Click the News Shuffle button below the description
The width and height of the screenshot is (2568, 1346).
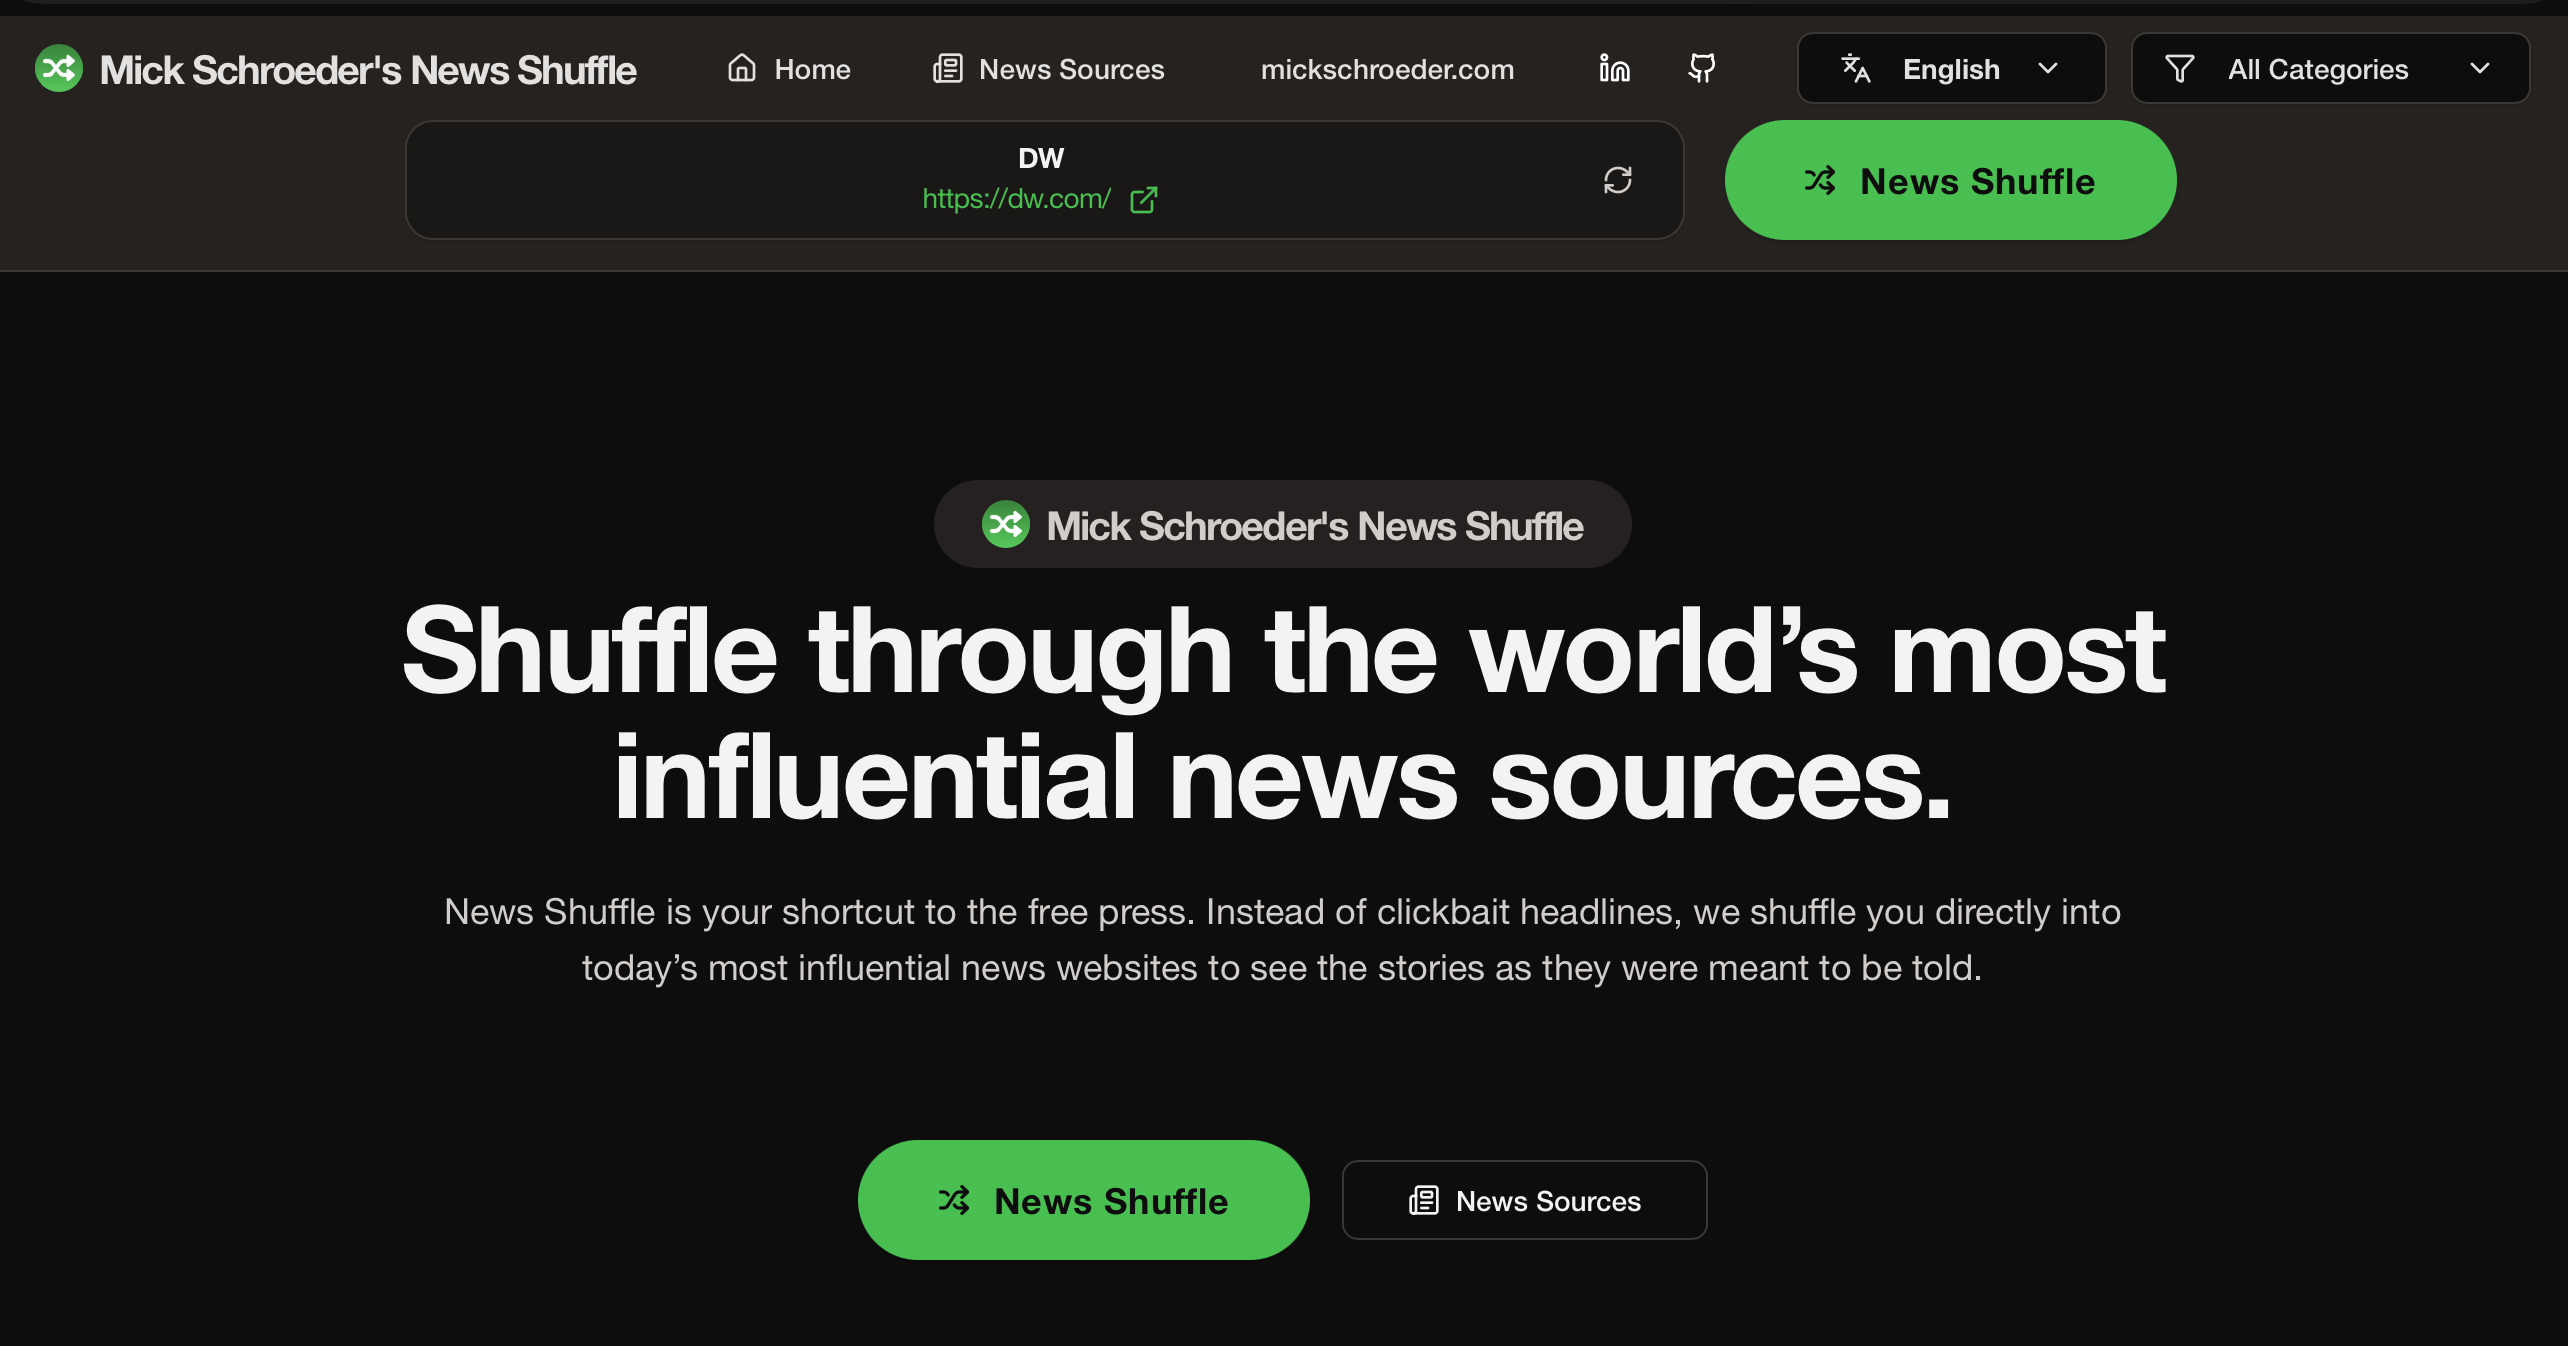click(x=1083, y=1200)
